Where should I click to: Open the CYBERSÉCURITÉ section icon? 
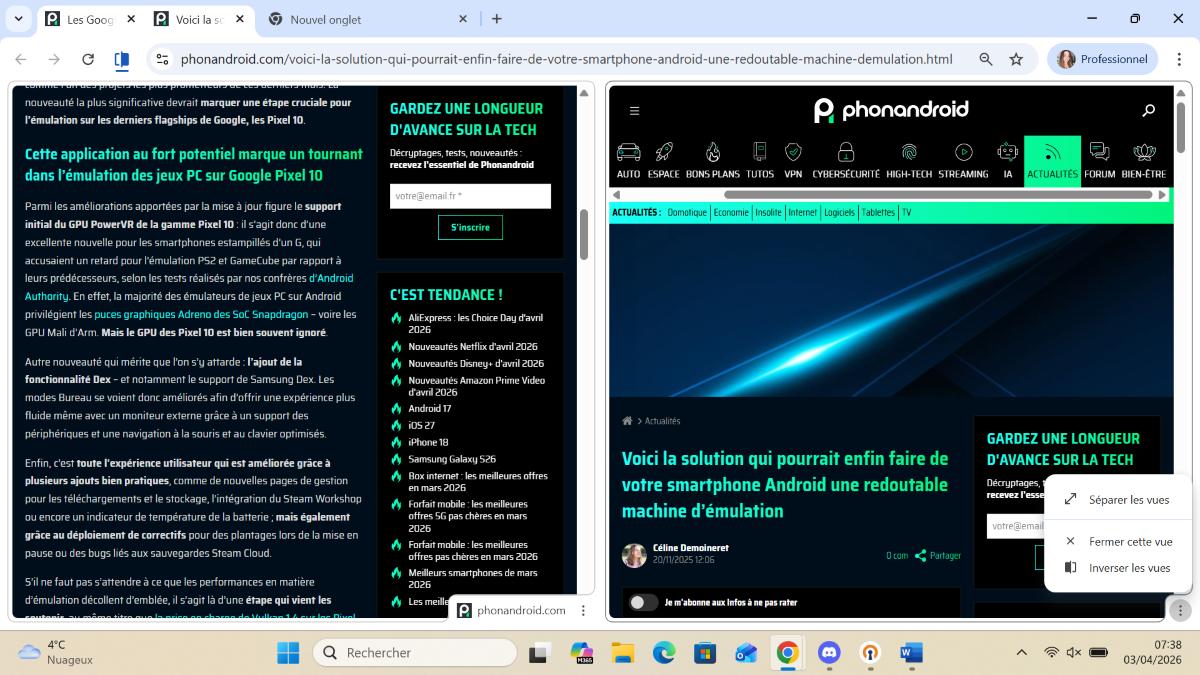coord(845,153)
